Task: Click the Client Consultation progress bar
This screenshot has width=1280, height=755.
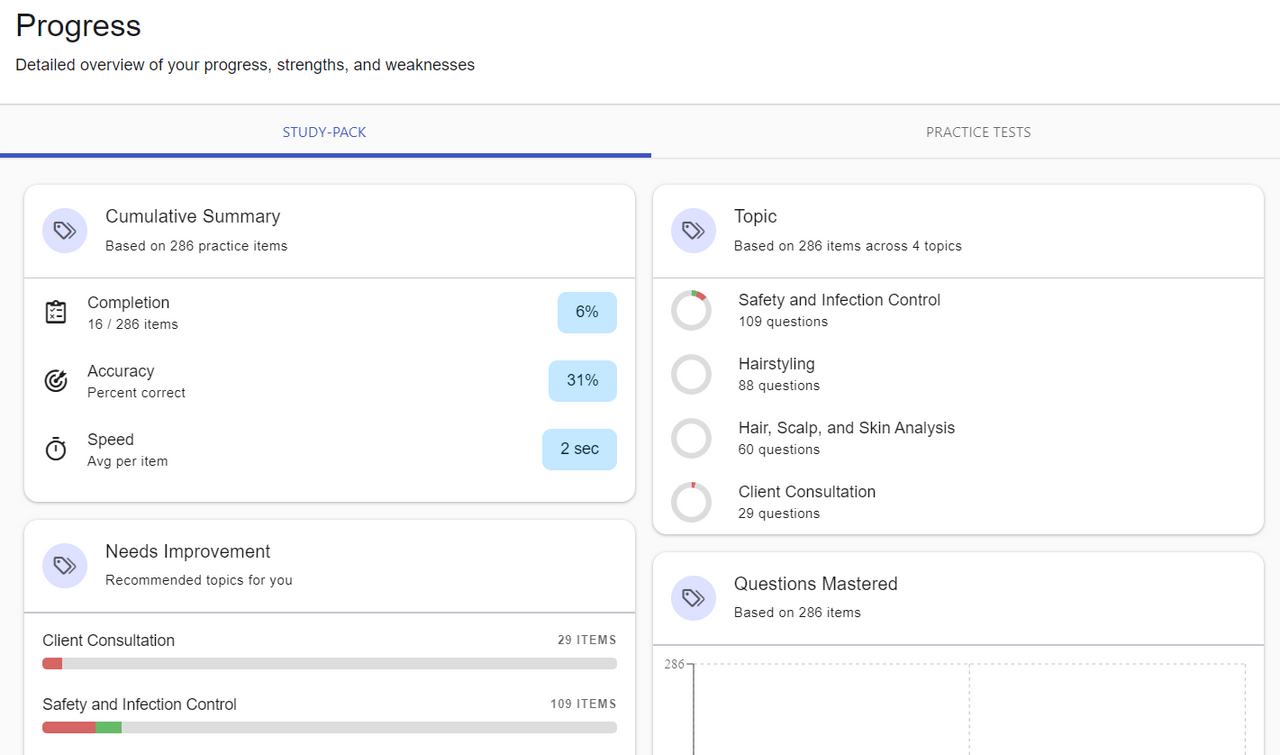Action: 329,664
